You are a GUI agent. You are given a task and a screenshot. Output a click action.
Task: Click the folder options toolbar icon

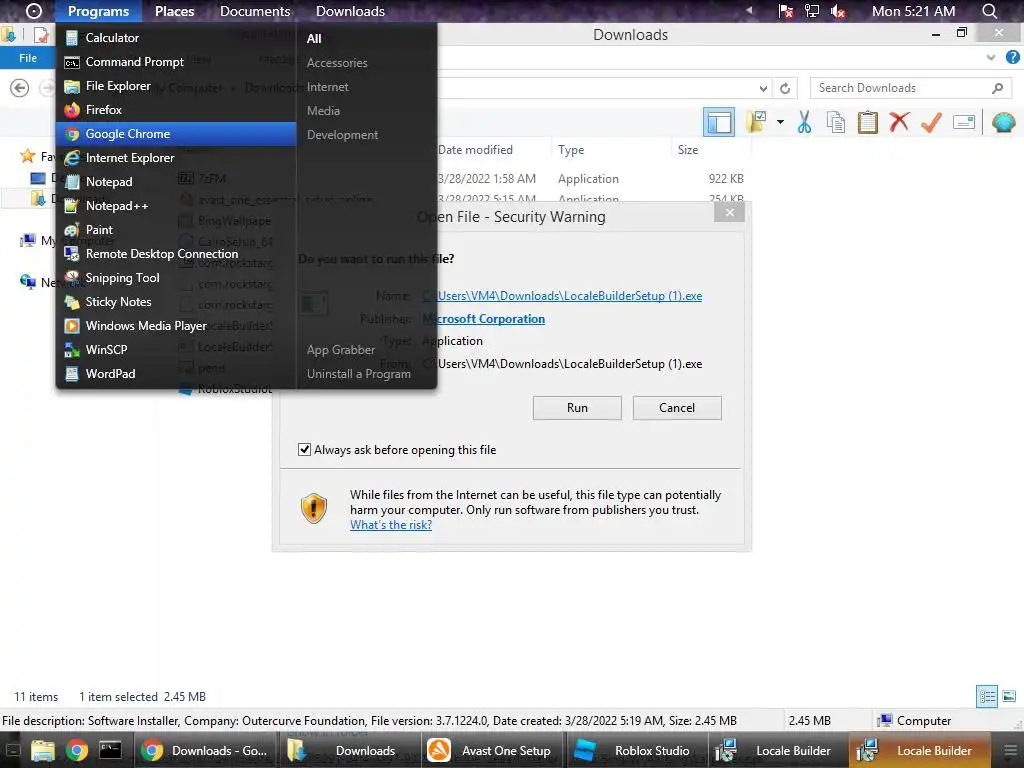click(757, 122)
